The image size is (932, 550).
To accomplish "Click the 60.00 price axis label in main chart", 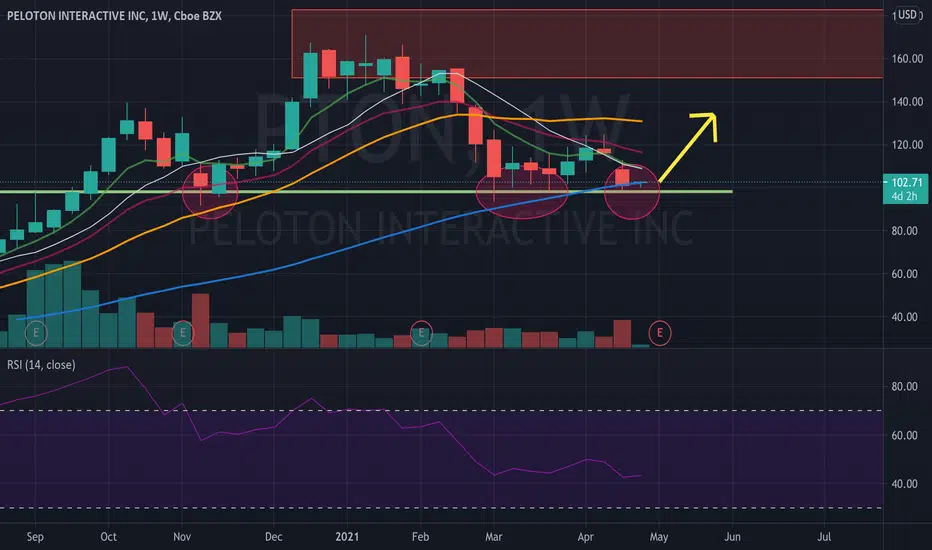I will click(904, 274).
